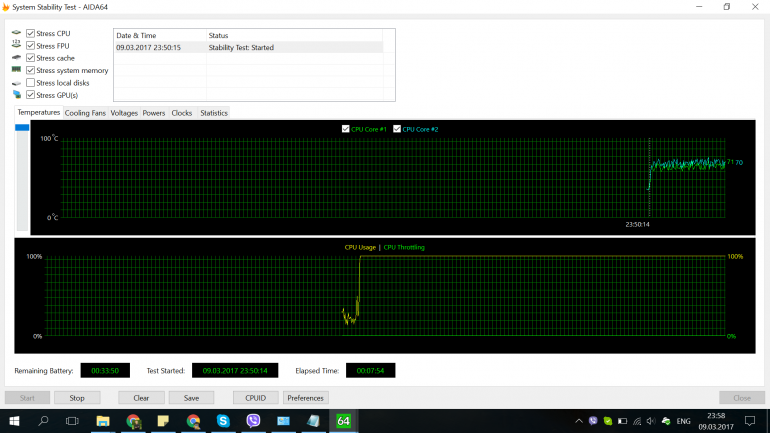Click the AIDA64 flame icon in the title bar
The width and height of the screenshot is (770, 433).
(6, 7)
